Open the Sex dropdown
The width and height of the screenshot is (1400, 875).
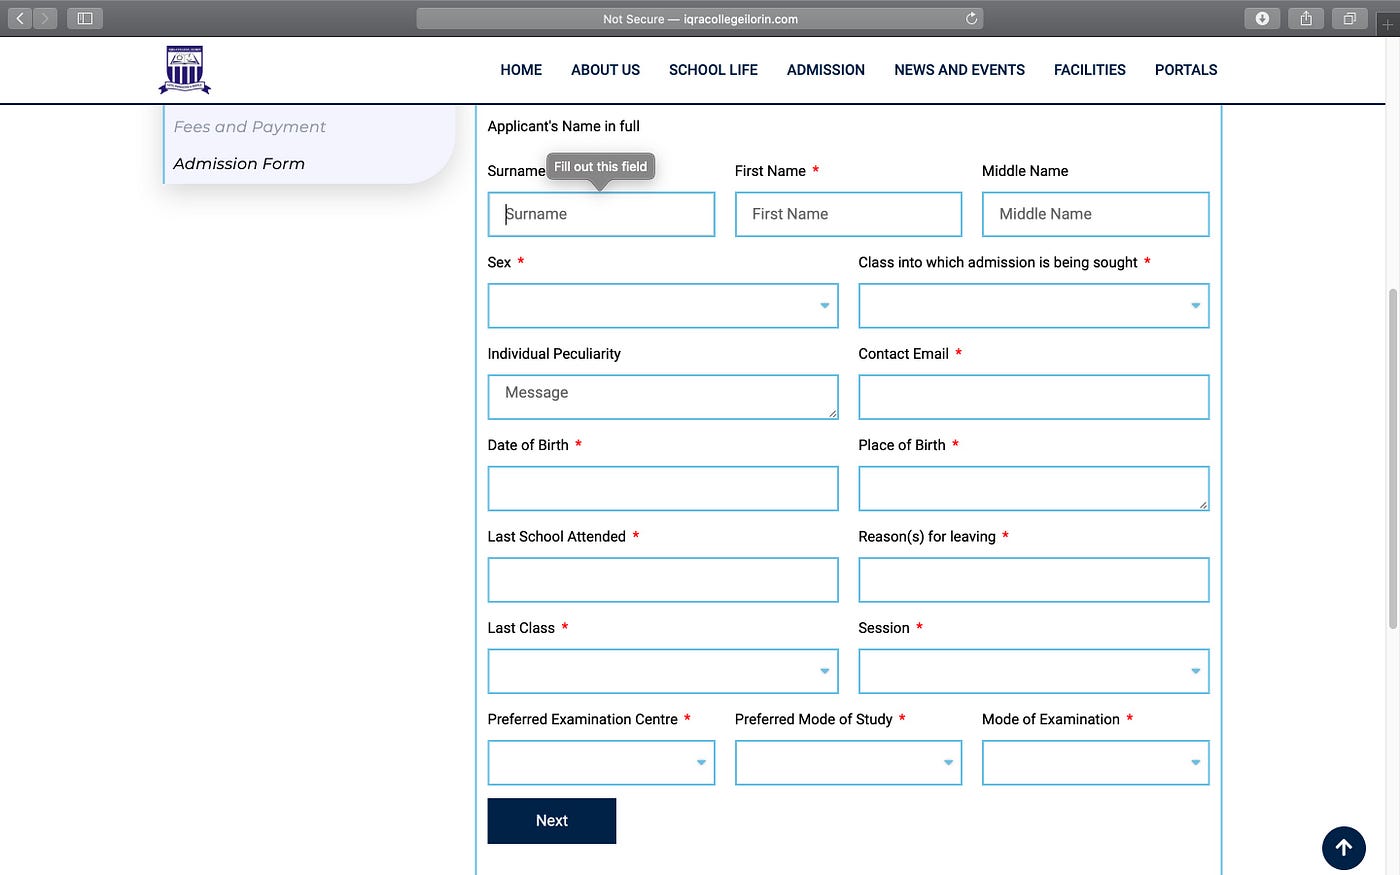point(663,306)
